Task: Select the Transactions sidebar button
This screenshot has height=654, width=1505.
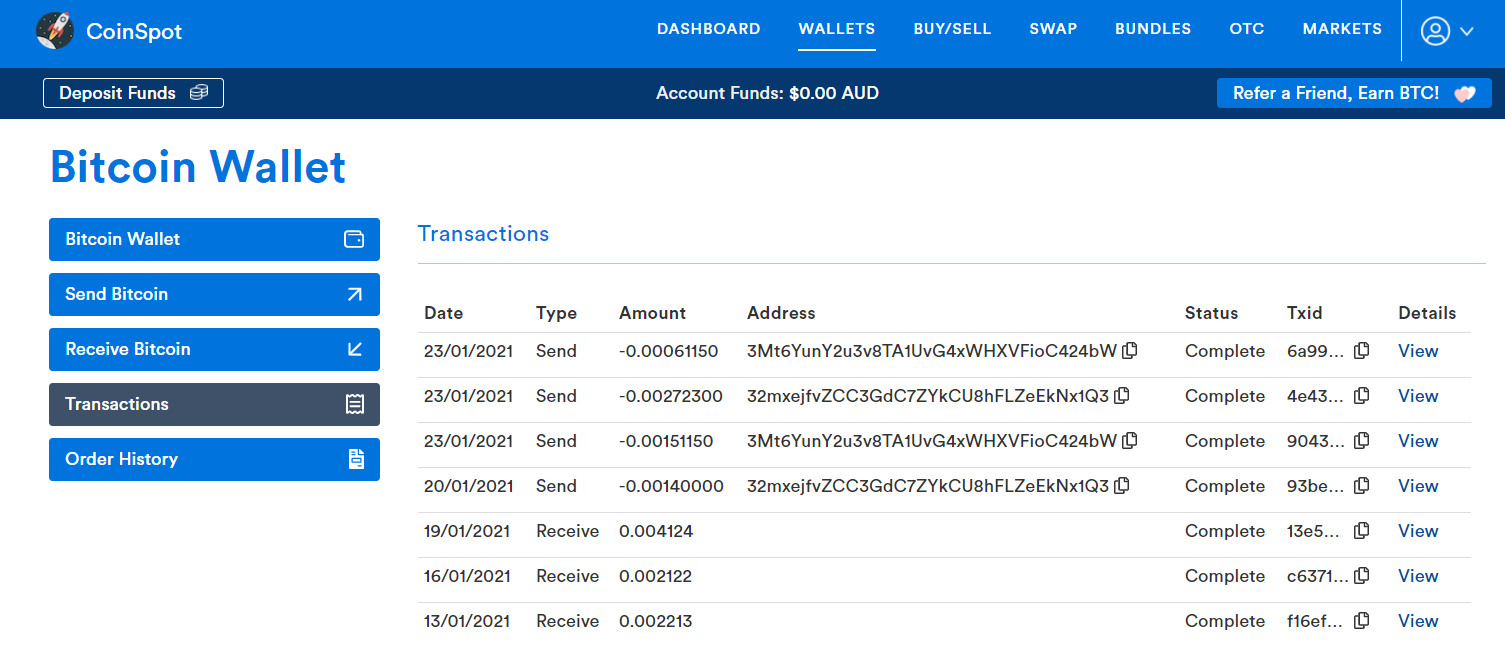Action: (x=214, y=404)
